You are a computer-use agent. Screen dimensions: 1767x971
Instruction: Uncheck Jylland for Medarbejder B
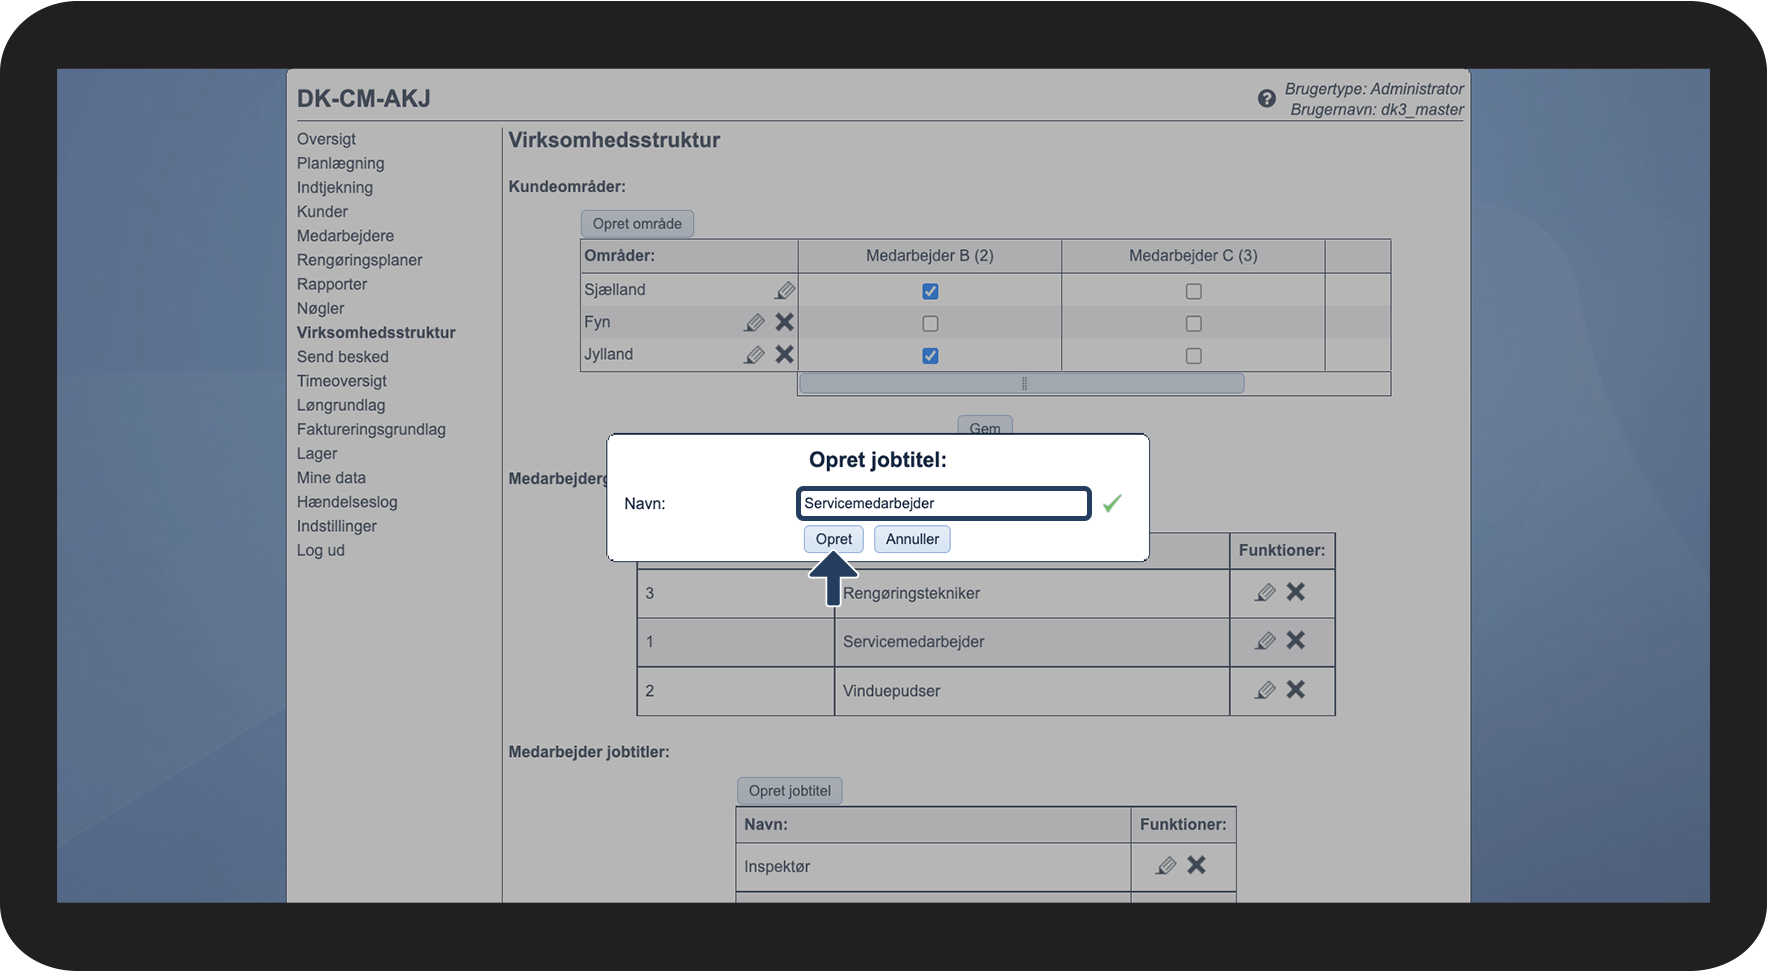(x=930, y=355)
